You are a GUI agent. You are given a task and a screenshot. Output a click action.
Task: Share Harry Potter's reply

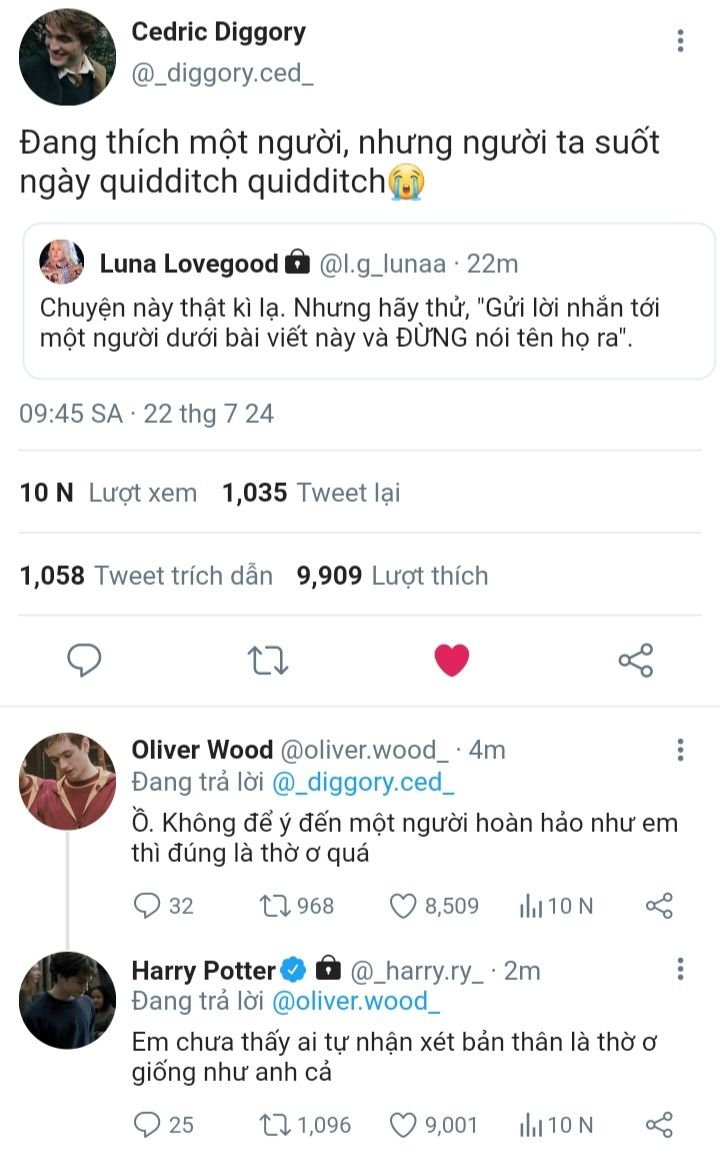pos(659,1125)
